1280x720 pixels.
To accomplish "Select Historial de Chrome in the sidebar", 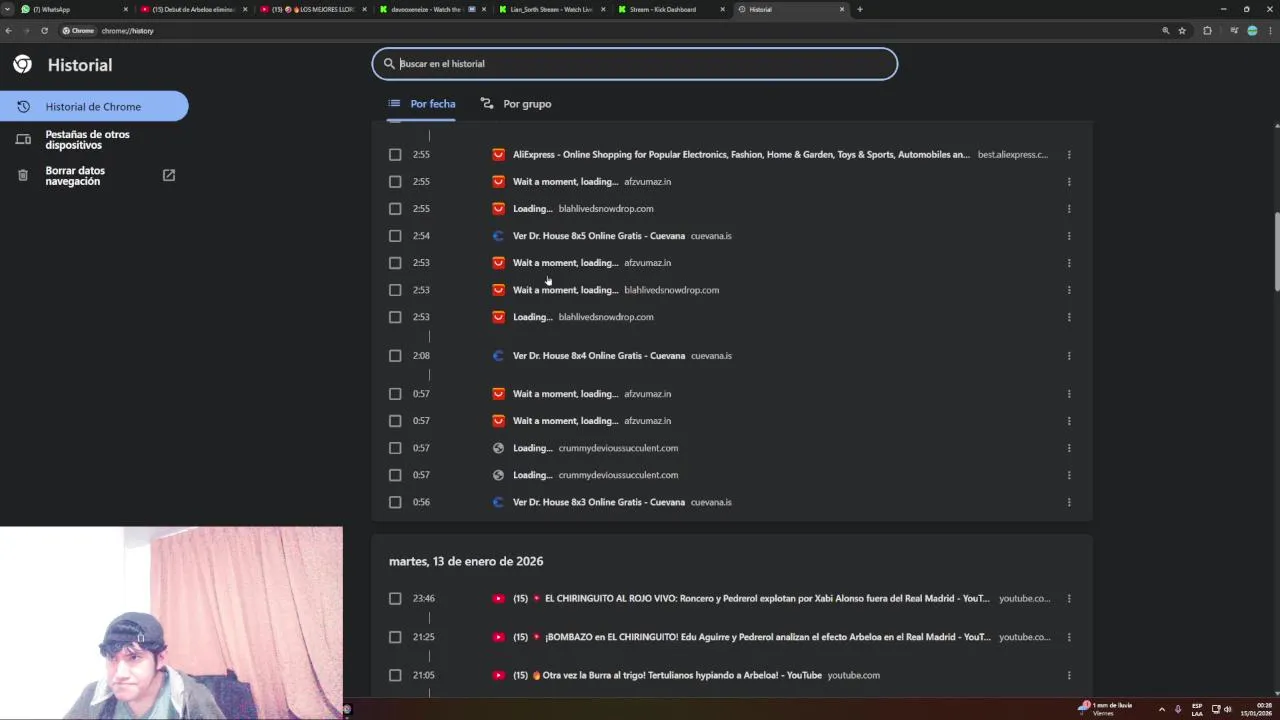I will [94, 106].
